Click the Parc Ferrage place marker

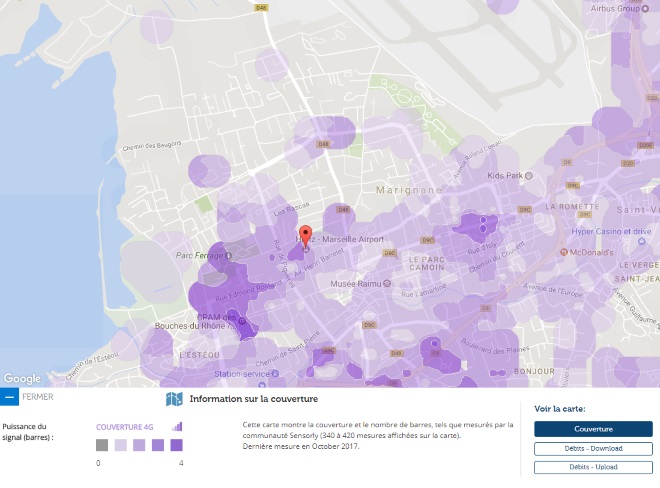229,256
